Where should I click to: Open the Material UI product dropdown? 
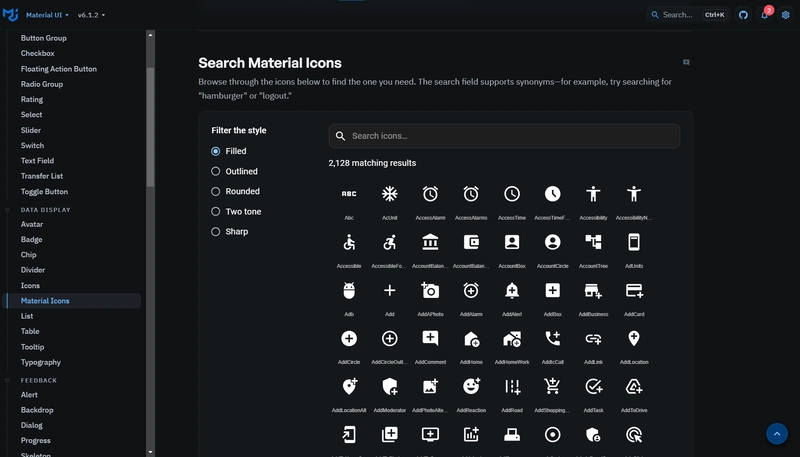[x=47, y=15]
